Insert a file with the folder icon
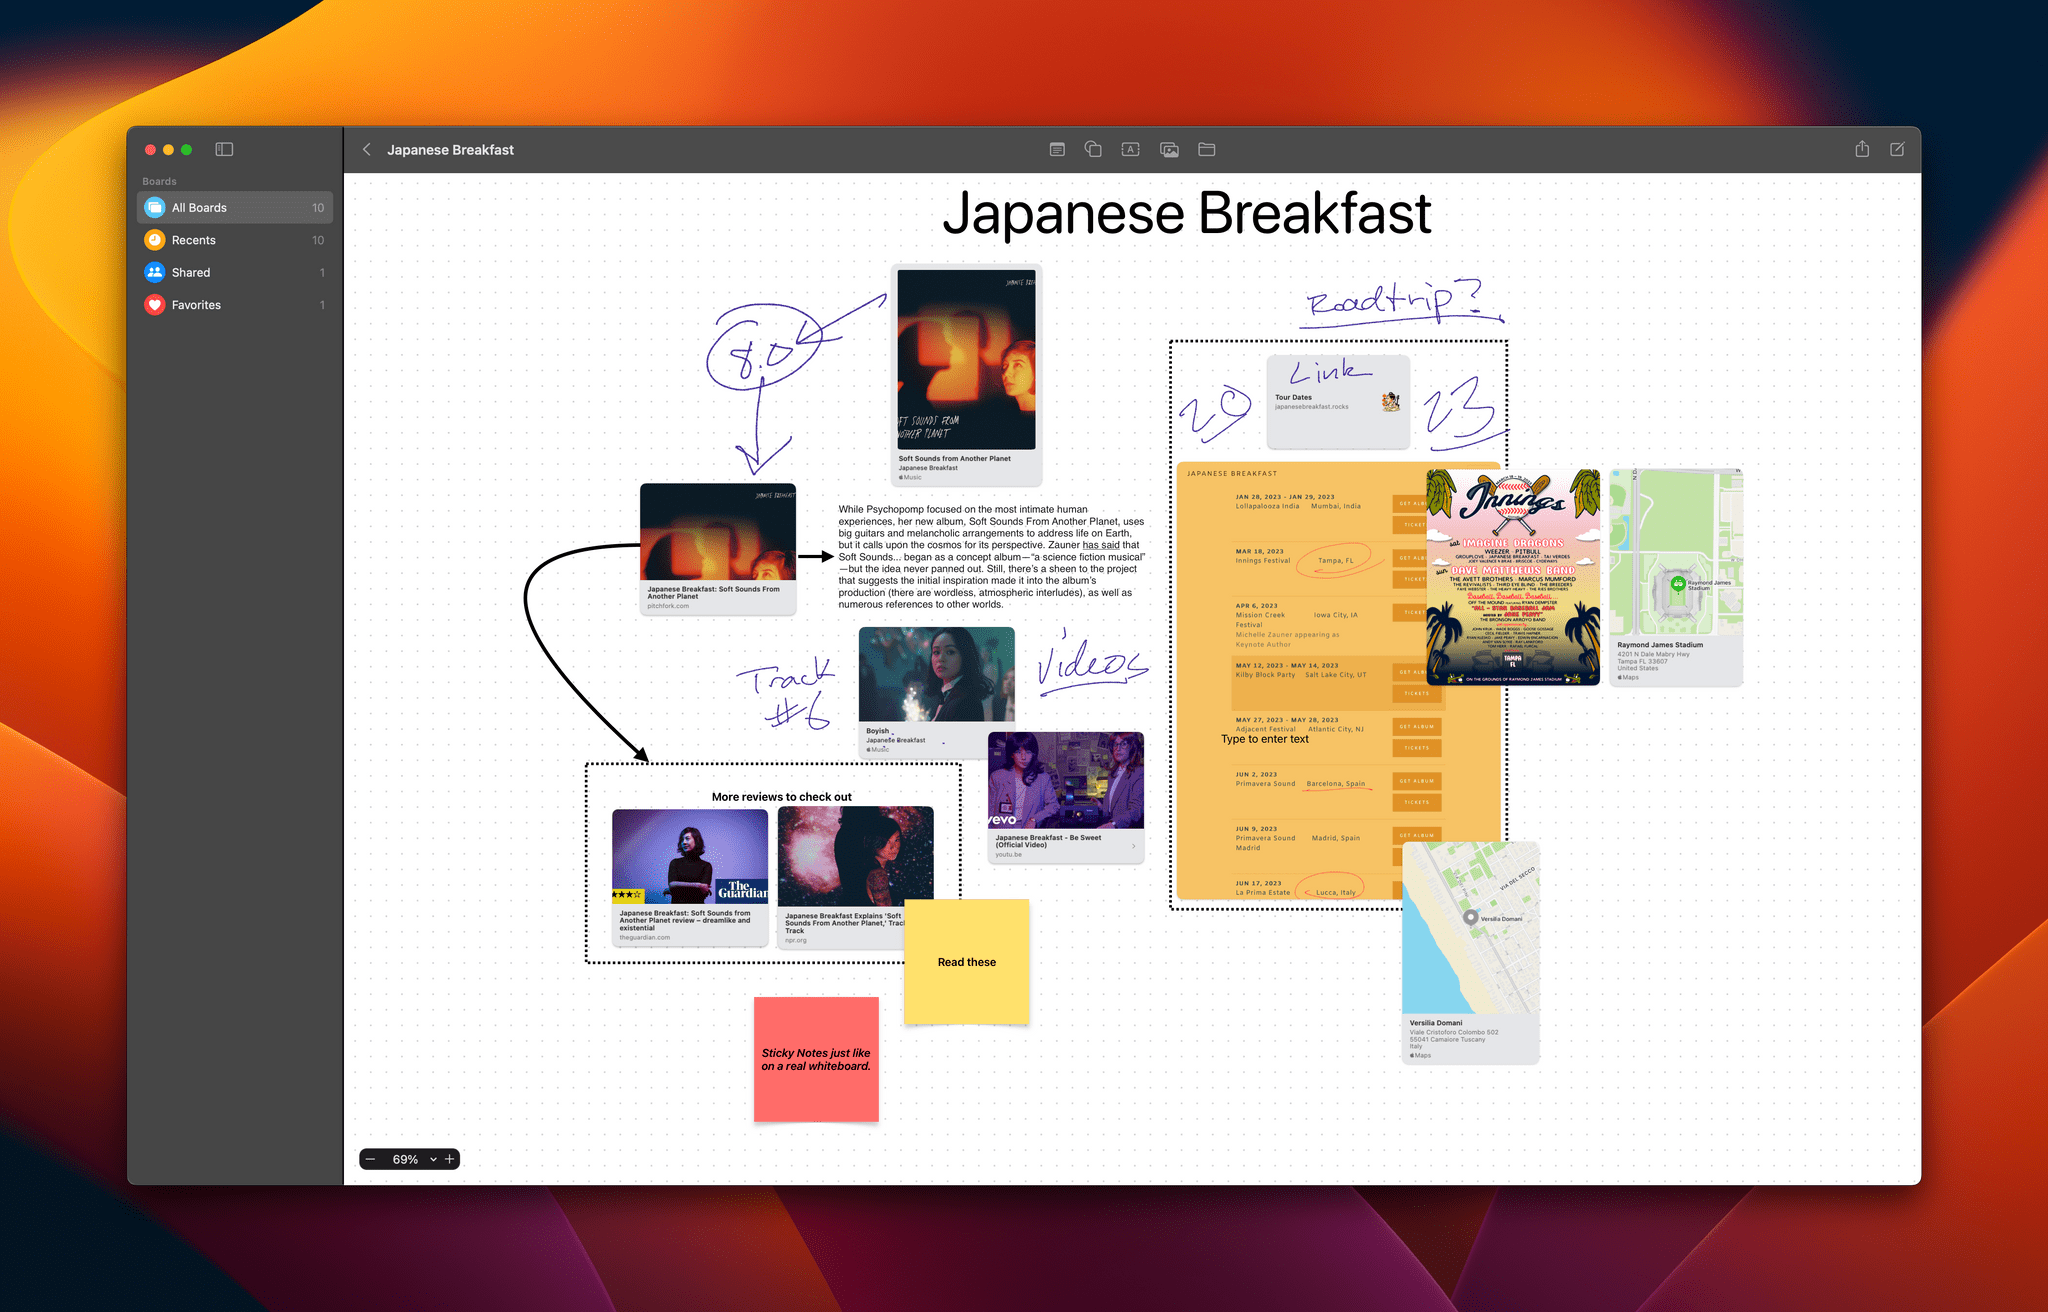The height and width of the screenshot is (1312, 2048). tap(1207, 150)
